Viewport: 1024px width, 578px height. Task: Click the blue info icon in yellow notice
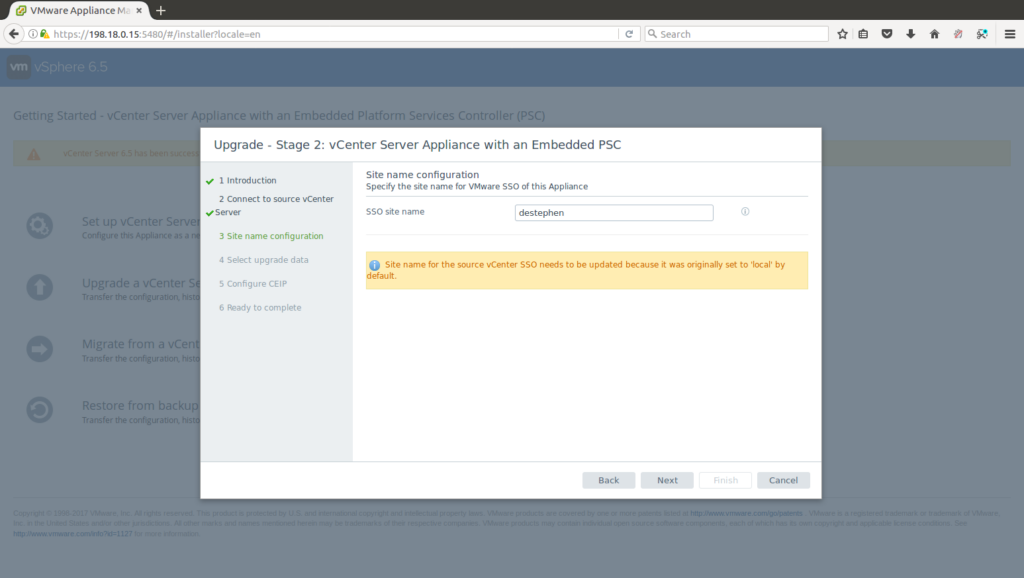click(374, 265)
